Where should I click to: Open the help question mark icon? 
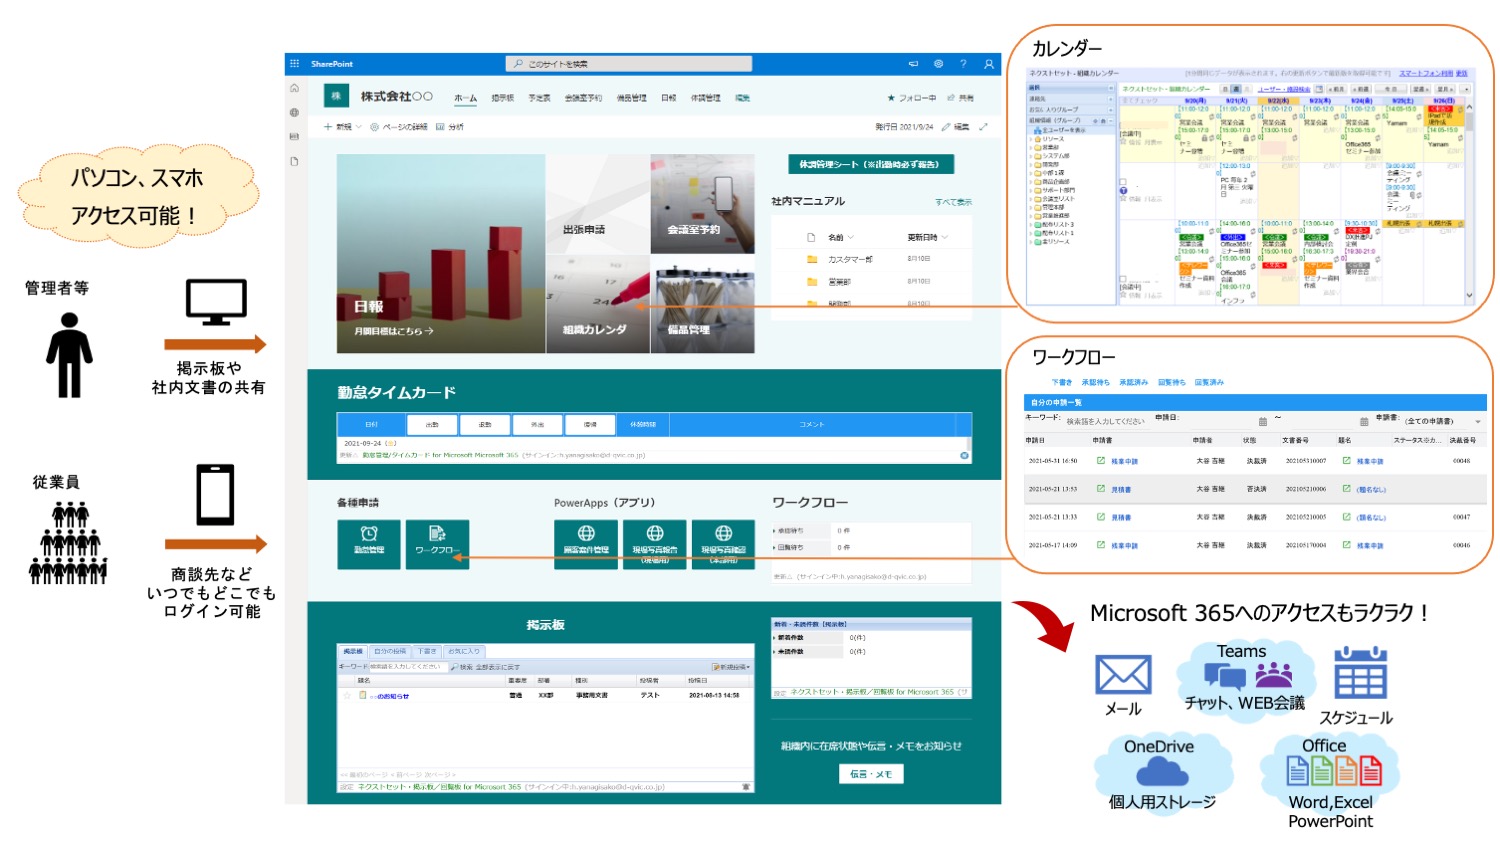click(963, 64)
